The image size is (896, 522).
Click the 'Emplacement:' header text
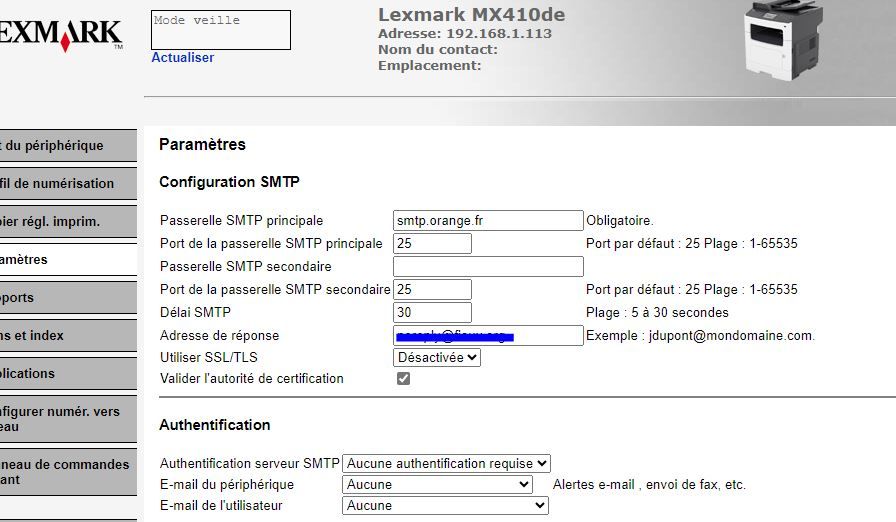(x=429, y=66)
